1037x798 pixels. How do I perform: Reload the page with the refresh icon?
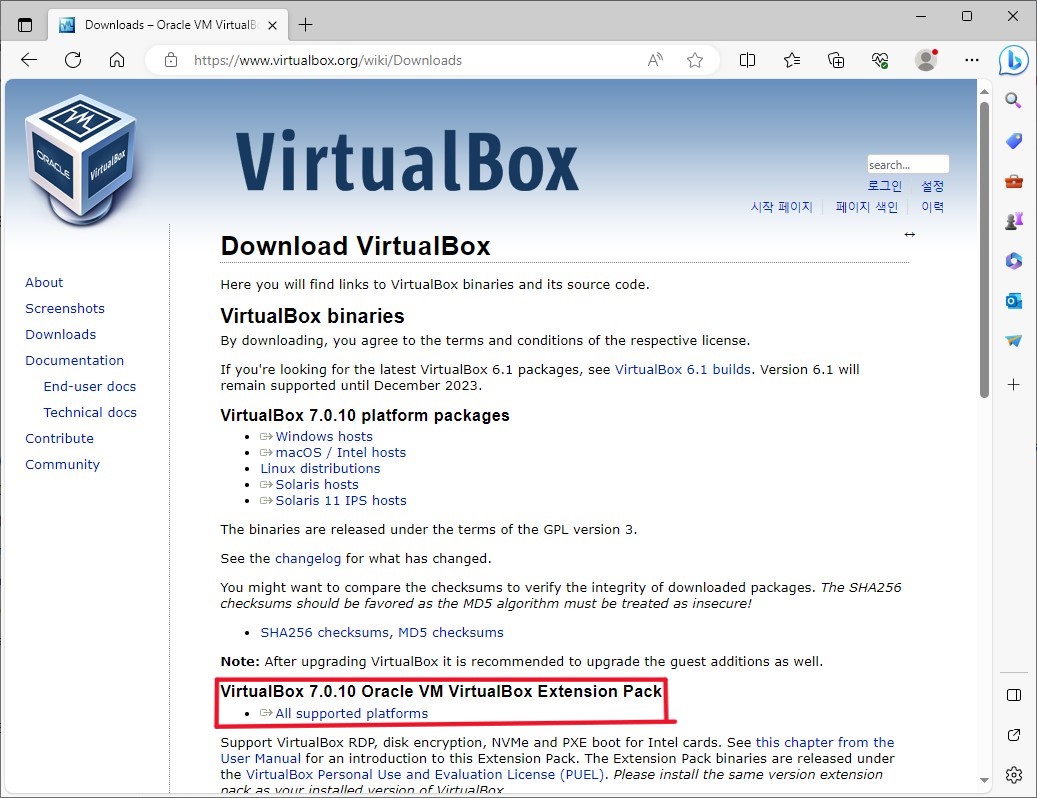click(x=73, y=60)
